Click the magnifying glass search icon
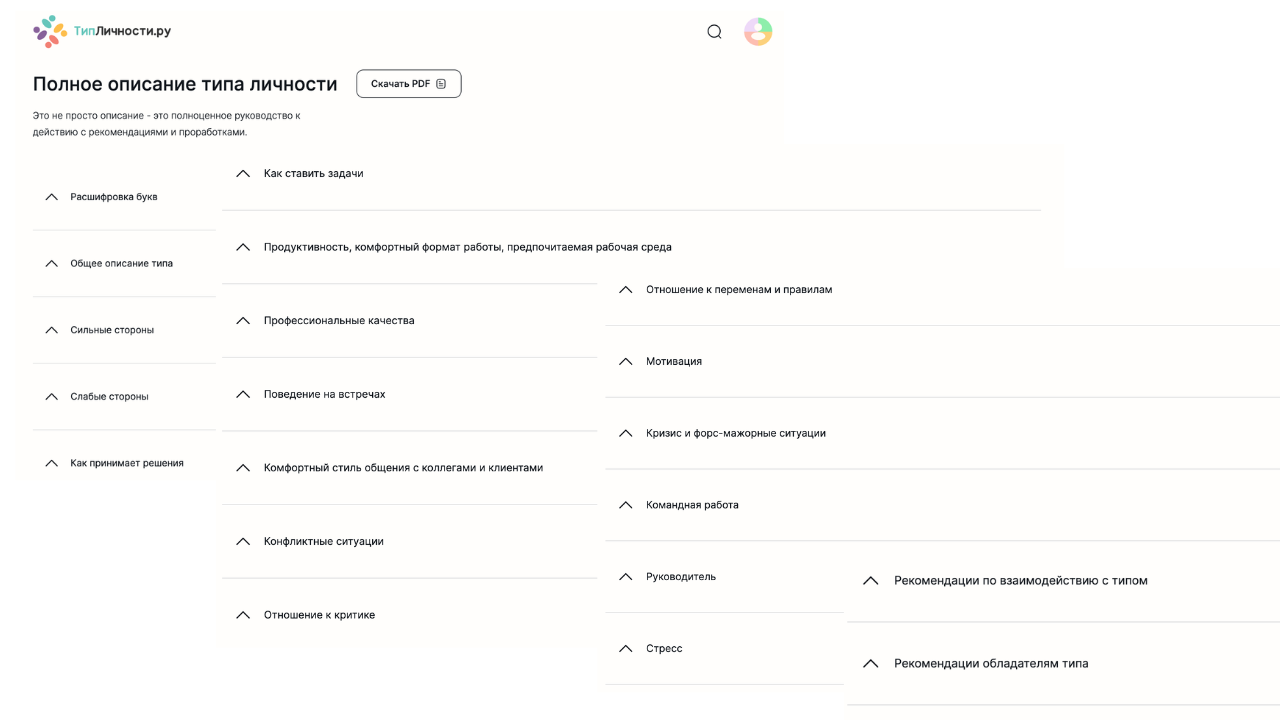This screenshot has width=1280, height=720. click(714, 32)
